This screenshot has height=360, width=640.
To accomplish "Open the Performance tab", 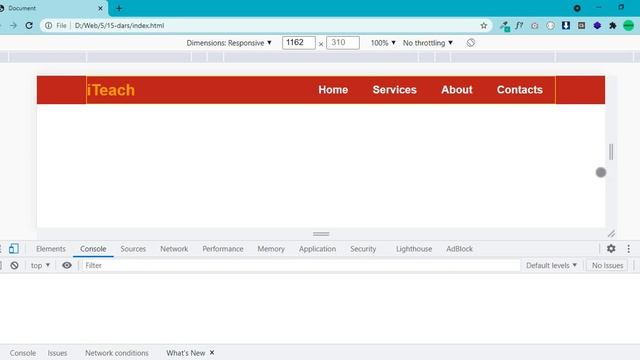I will (223, 249).
